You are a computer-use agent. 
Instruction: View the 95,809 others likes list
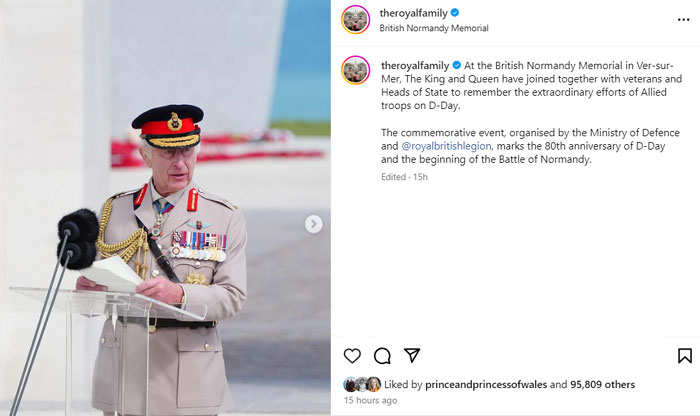point(602,384)
